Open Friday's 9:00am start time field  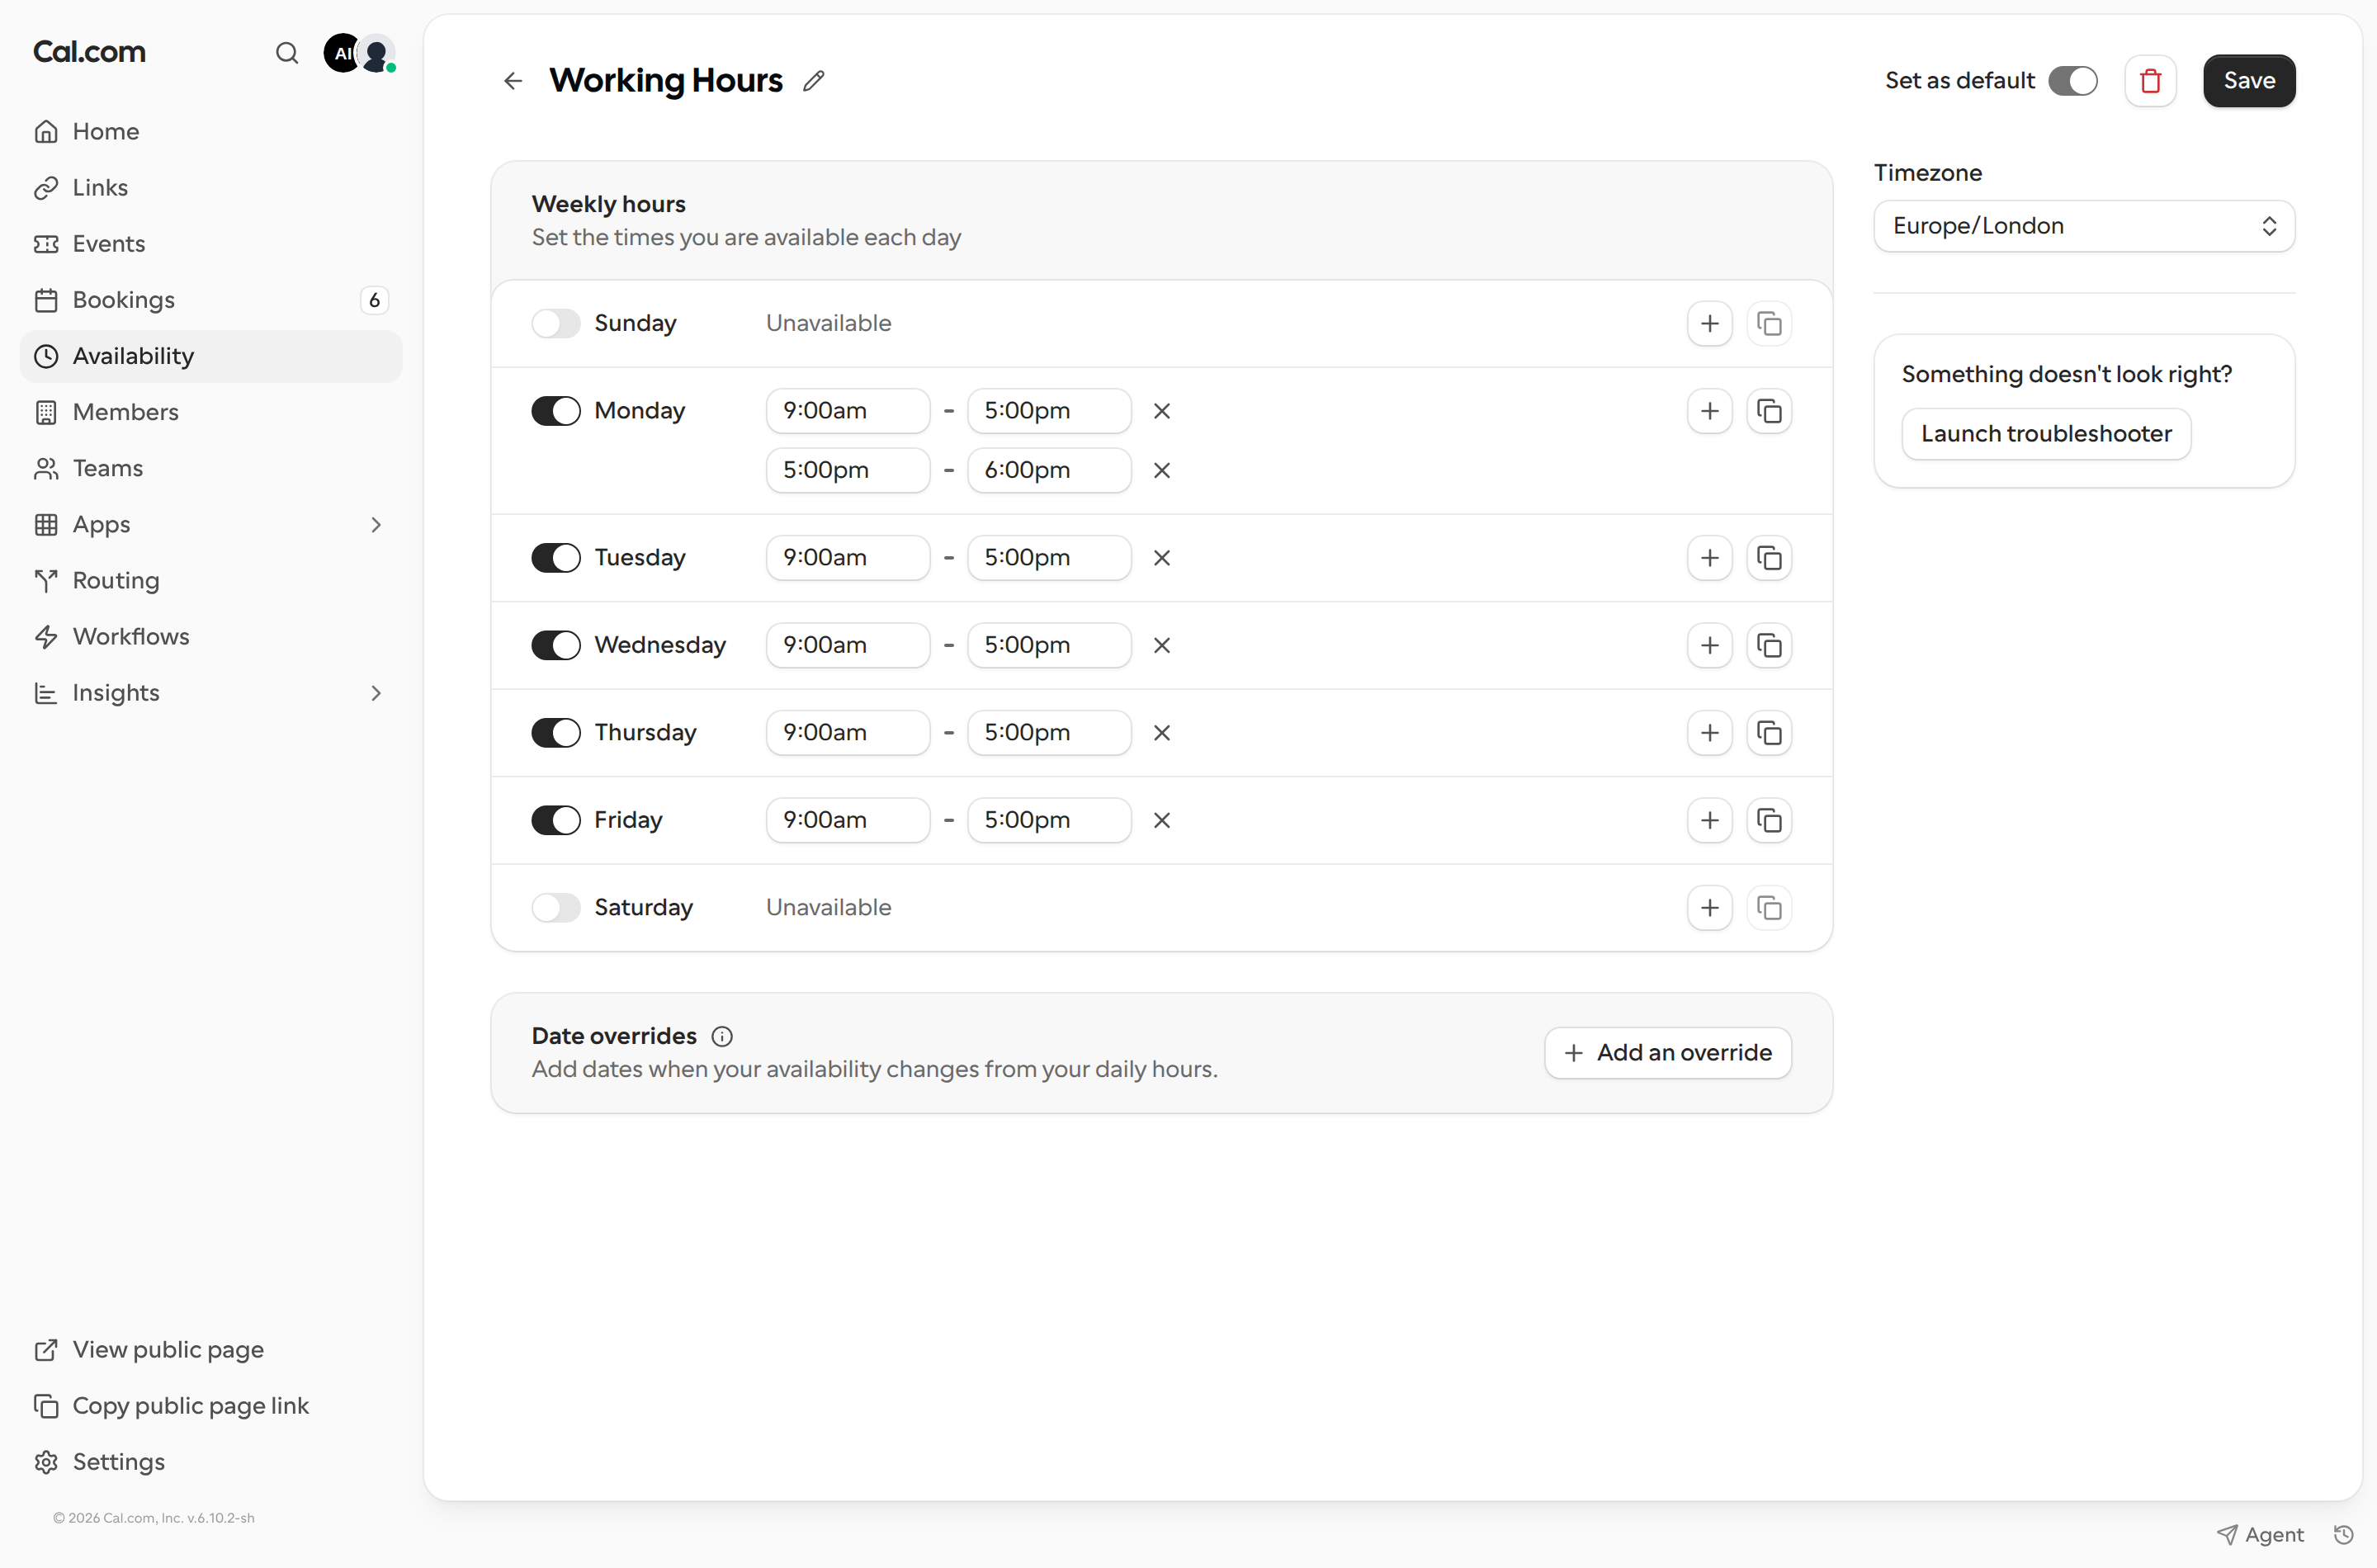(x=848, y=820)
